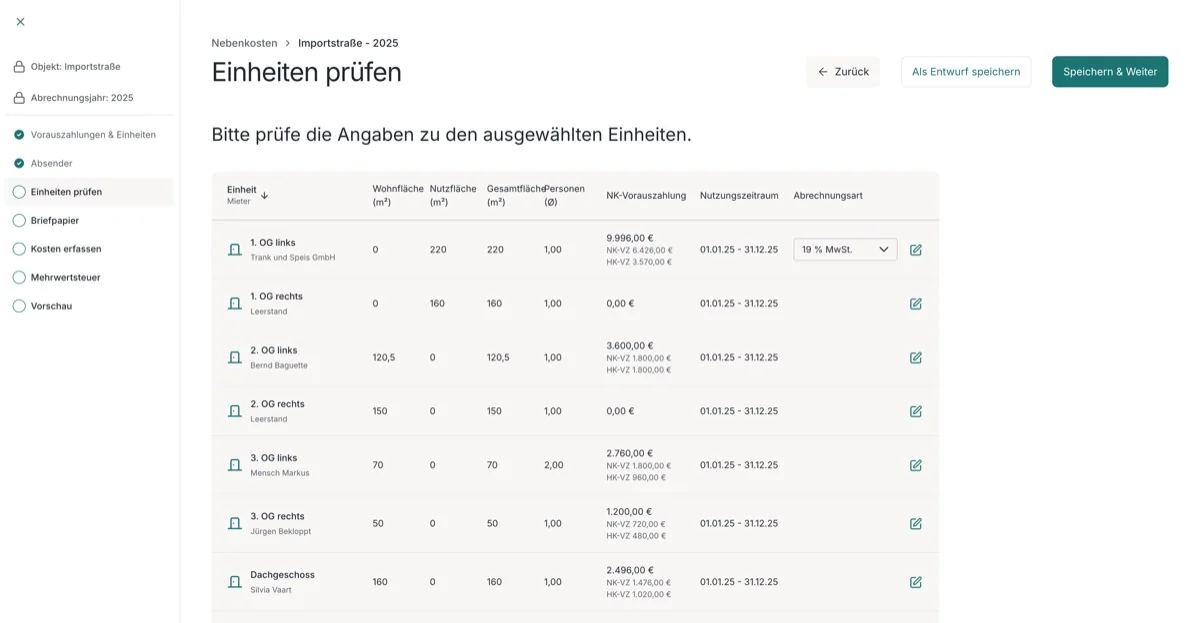Click the Nutzfläche (m²) column header

click(x=453, y=195)
